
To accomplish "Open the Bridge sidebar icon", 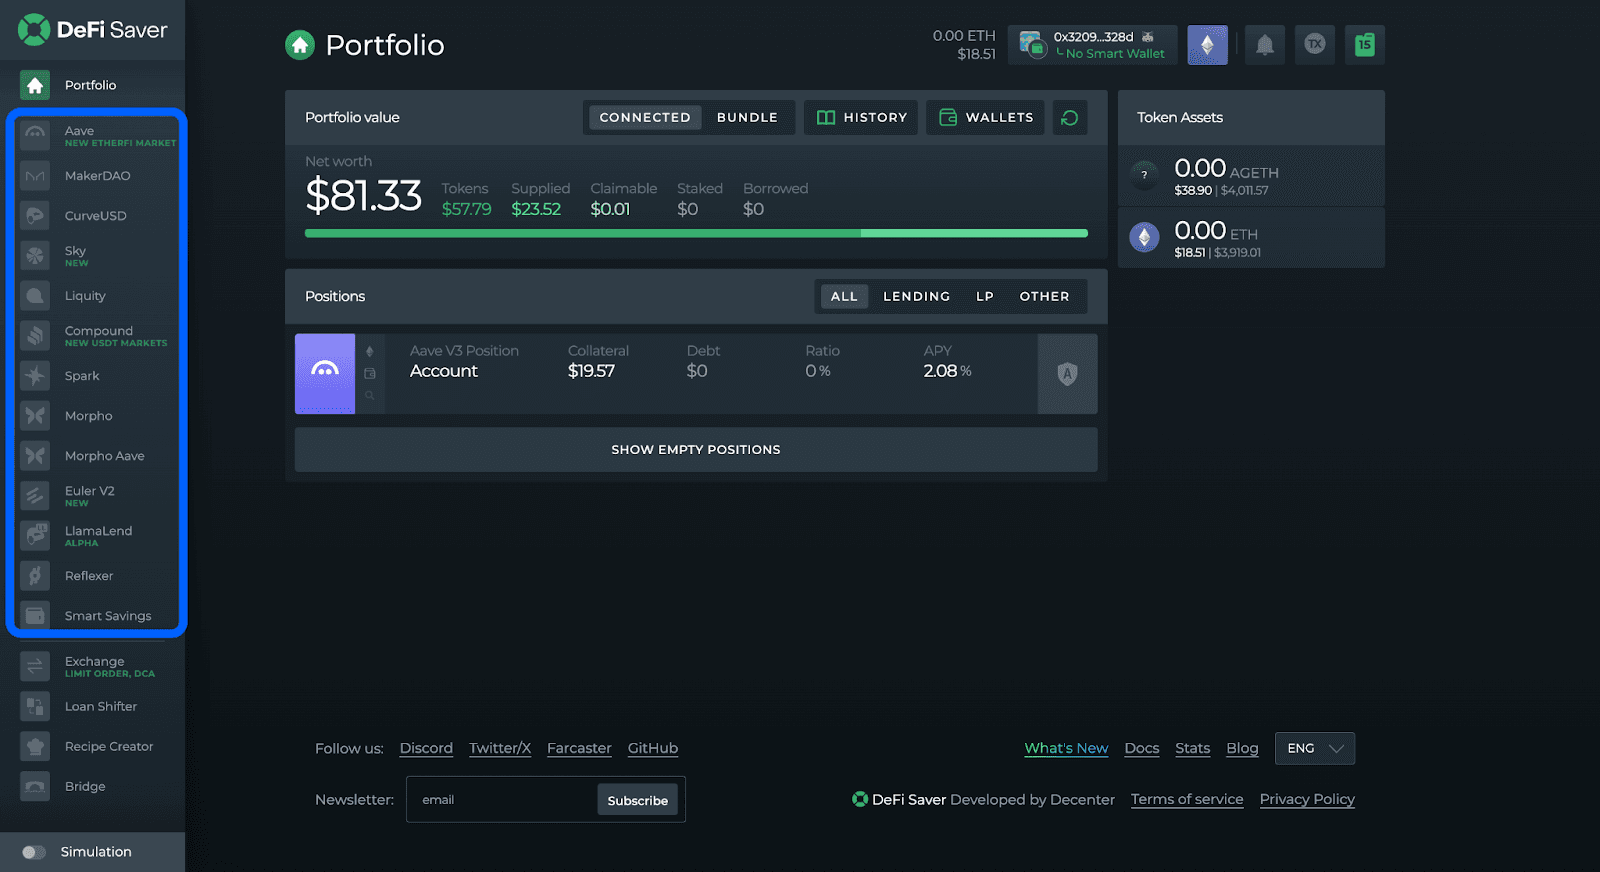I will coord(35,786).
